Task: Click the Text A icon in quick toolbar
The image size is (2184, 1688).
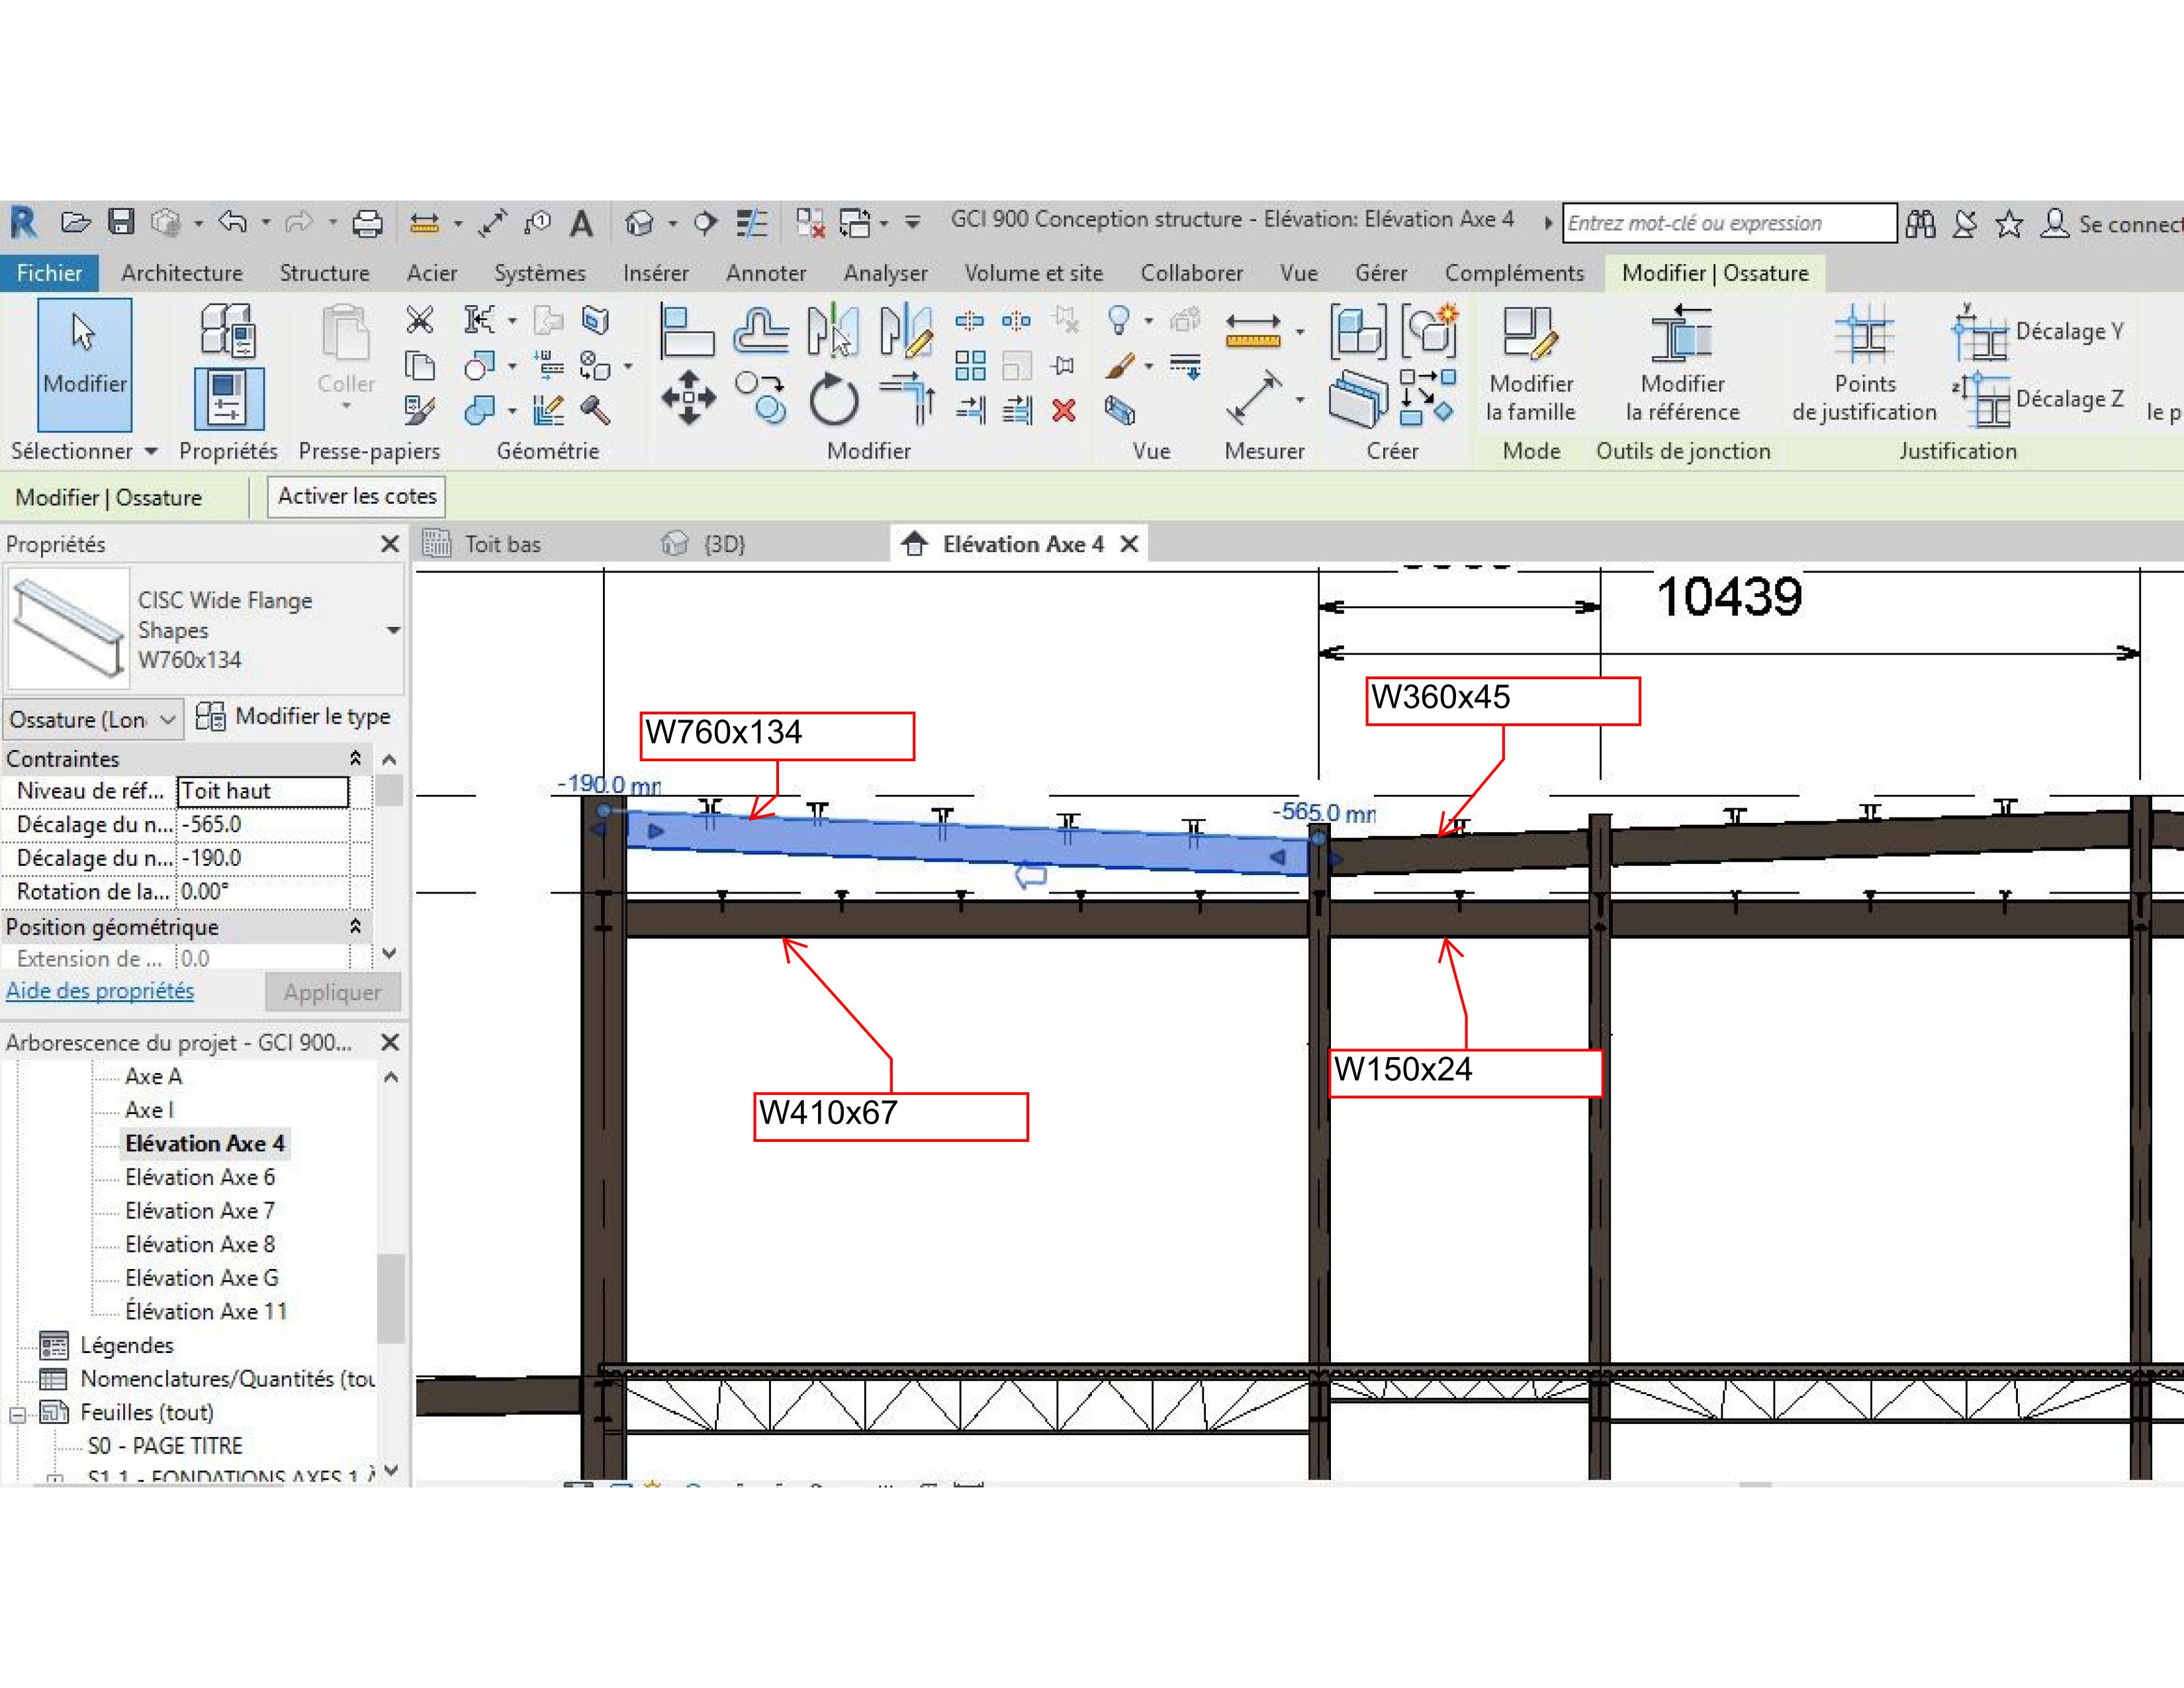Action: click(582, 223)
